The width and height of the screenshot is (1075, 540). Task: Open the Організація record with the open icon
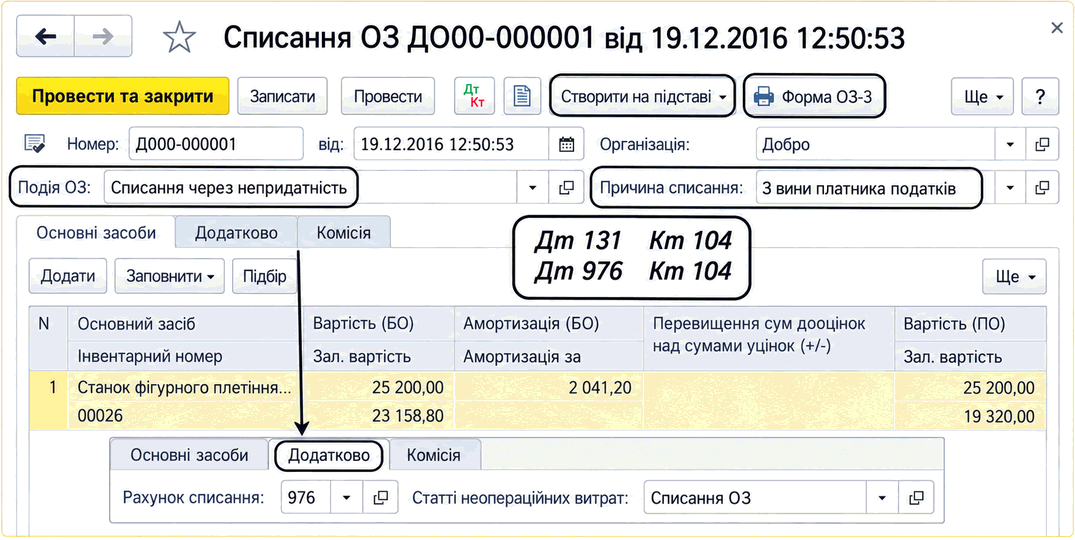(x=1042, y=145)
